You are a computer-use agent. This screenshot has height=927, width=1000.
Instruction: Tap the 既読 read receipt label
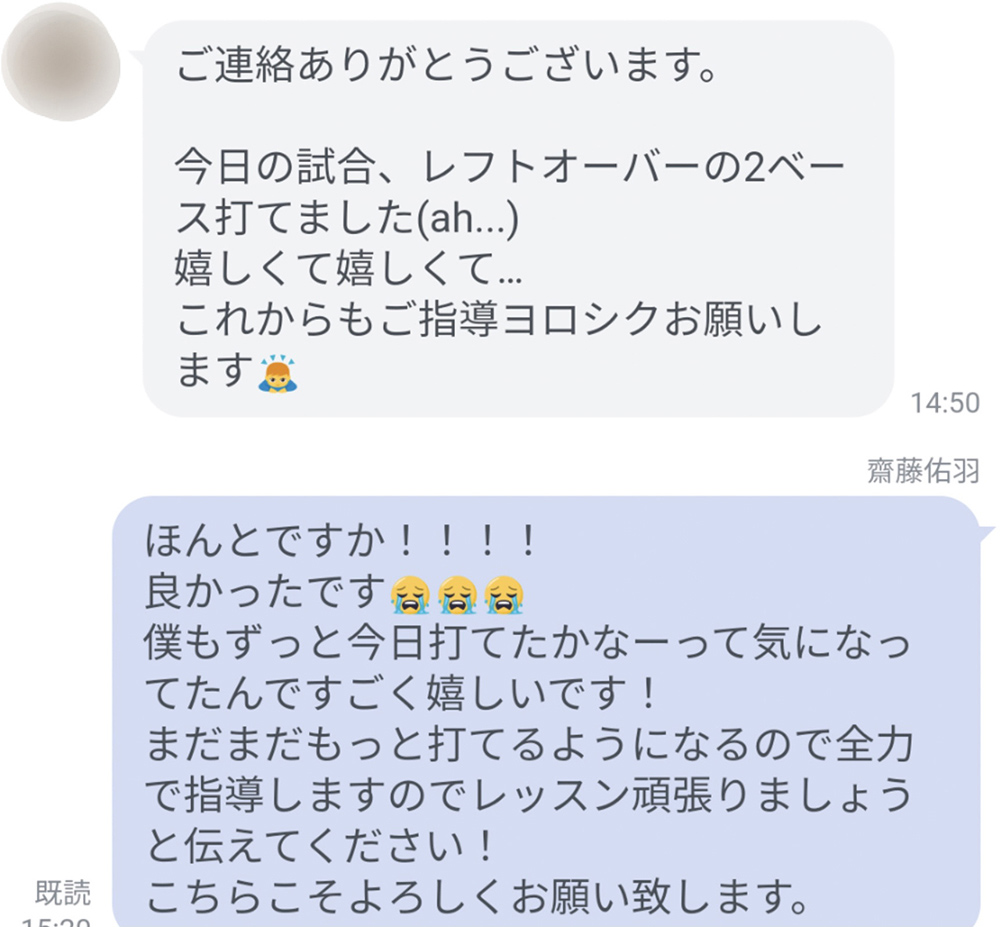[x=62, y=893]
